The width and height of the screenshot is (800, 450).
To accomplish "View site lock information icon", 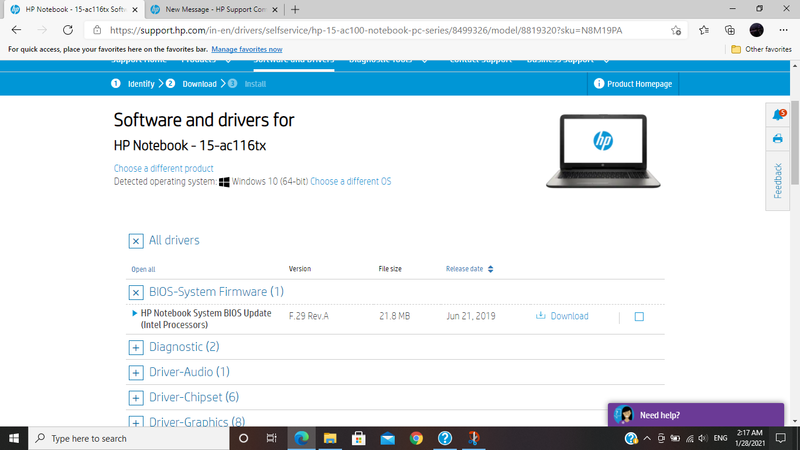I will [97, 30].
